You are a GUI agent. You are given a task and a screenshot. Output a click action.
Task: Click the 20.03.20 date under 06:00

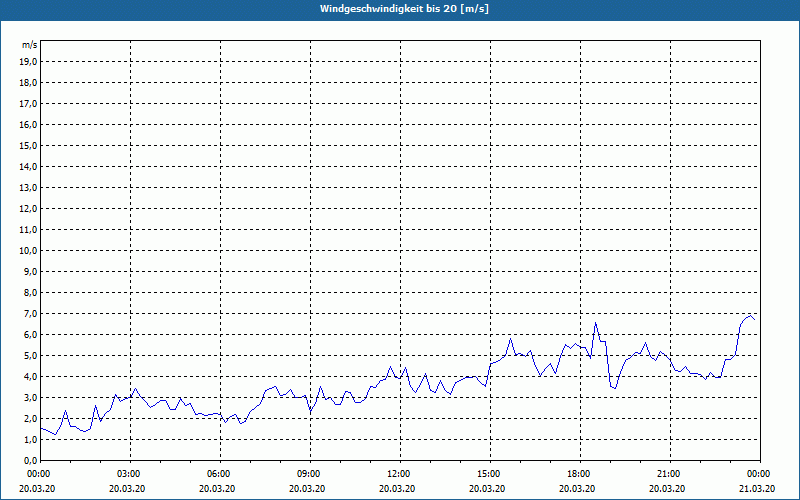click(217, 488)
